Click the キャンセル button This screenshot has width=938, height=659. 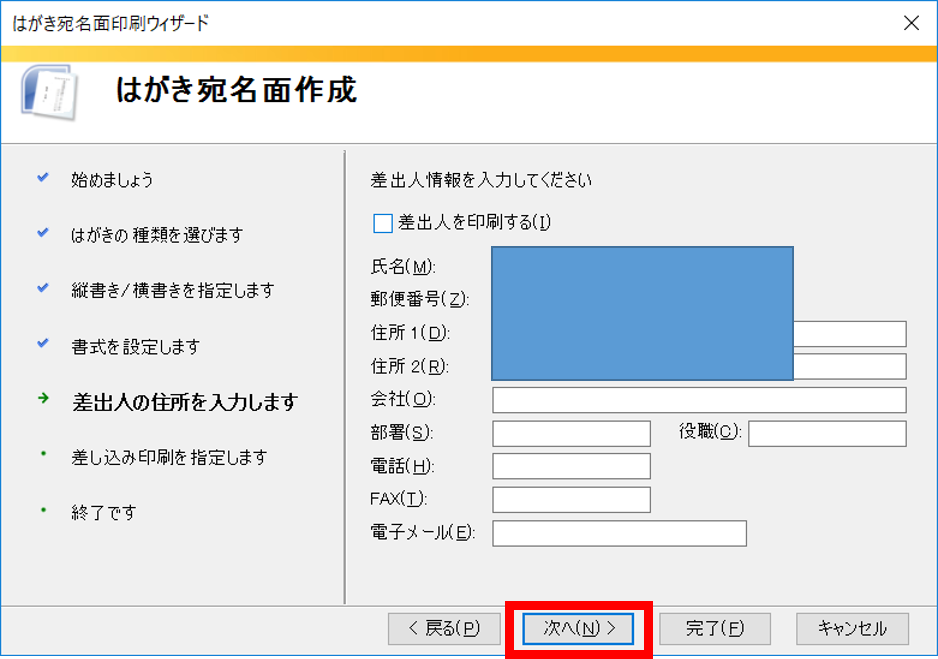(851, 629)
